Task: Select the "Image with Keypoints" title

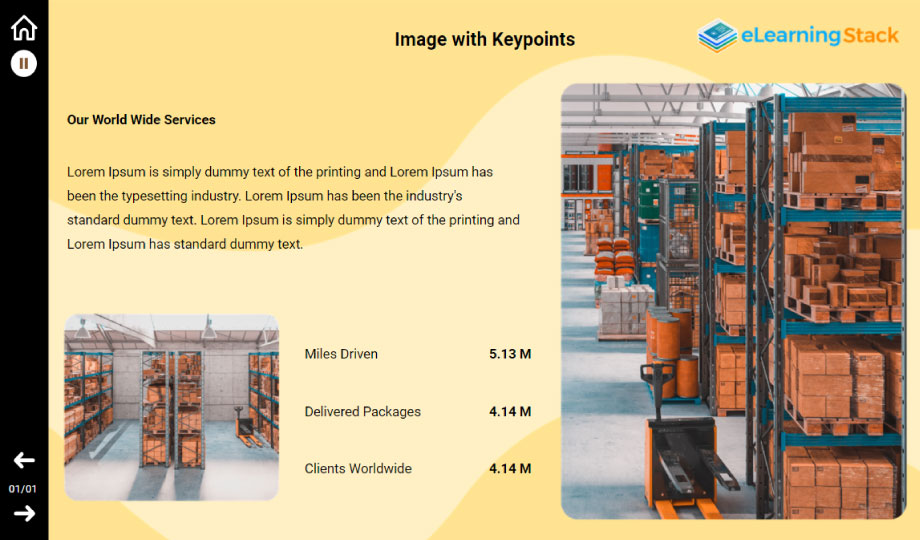Action: pos(484,40)
